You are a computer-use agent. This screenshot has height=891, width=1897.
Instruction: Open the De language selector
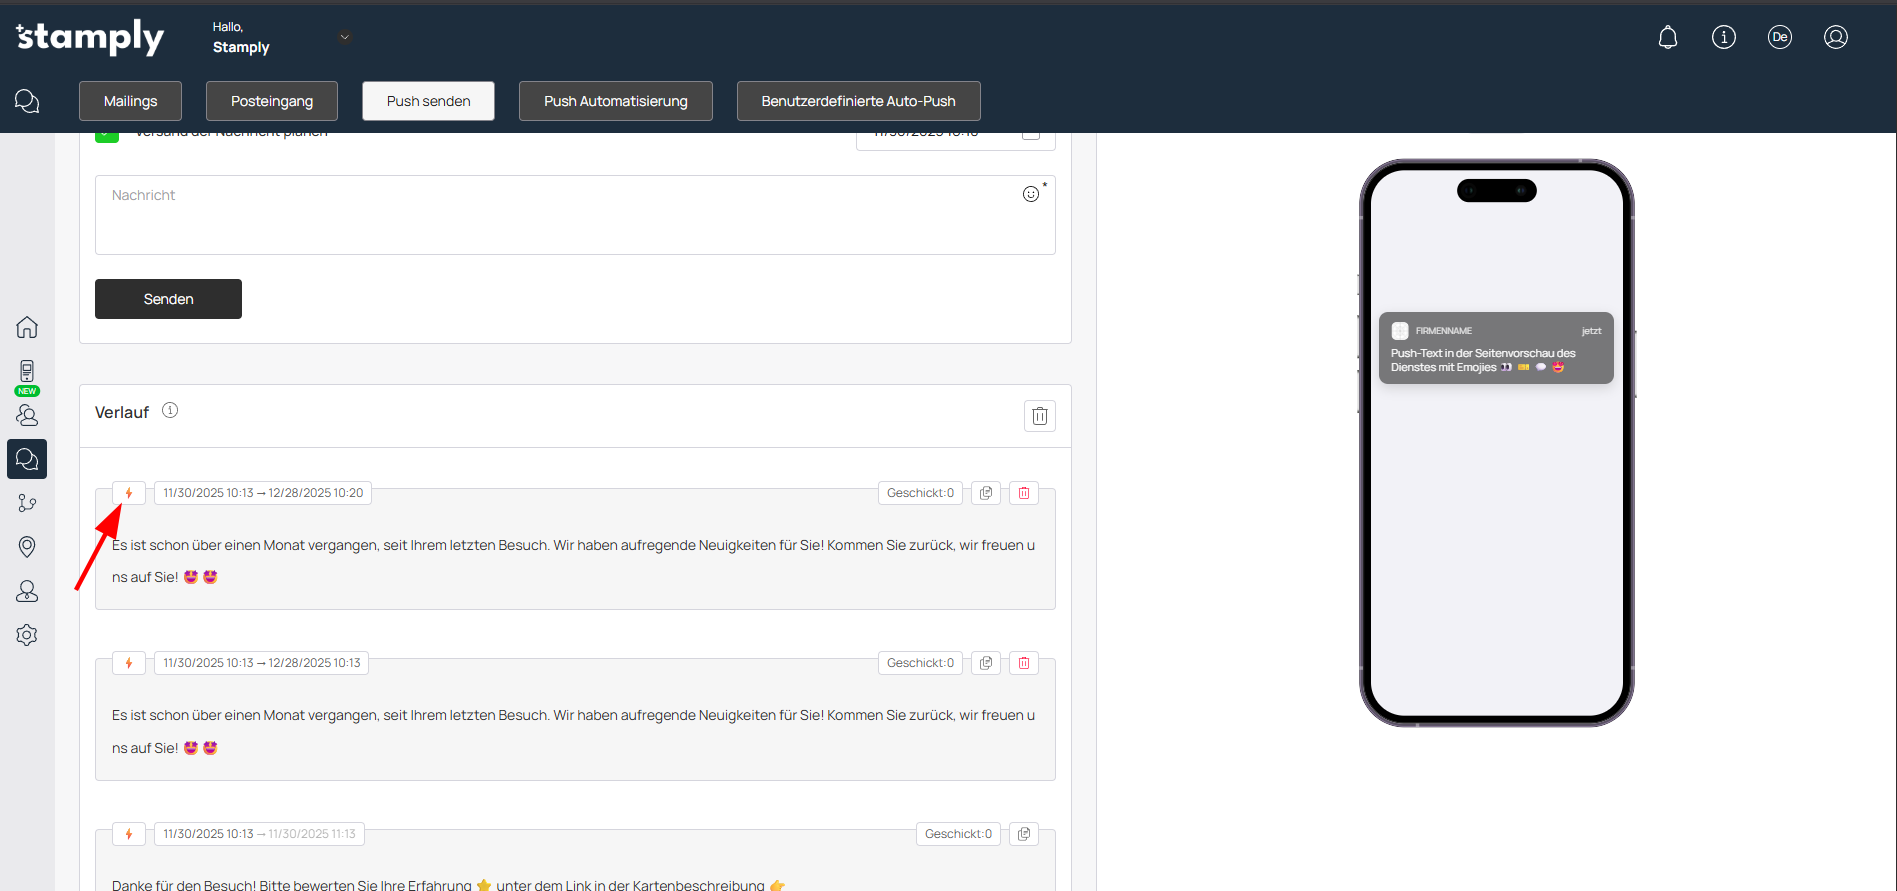1779,38
